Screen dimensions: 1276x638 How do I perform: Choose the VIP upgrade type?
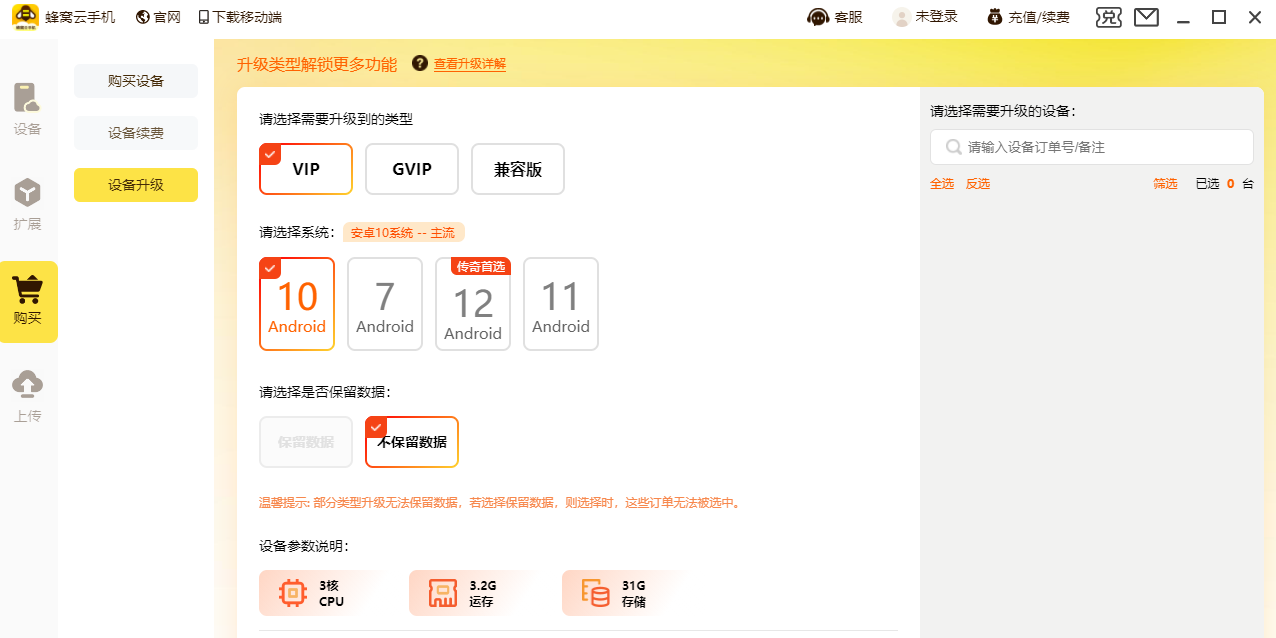(x=306, y=169)
